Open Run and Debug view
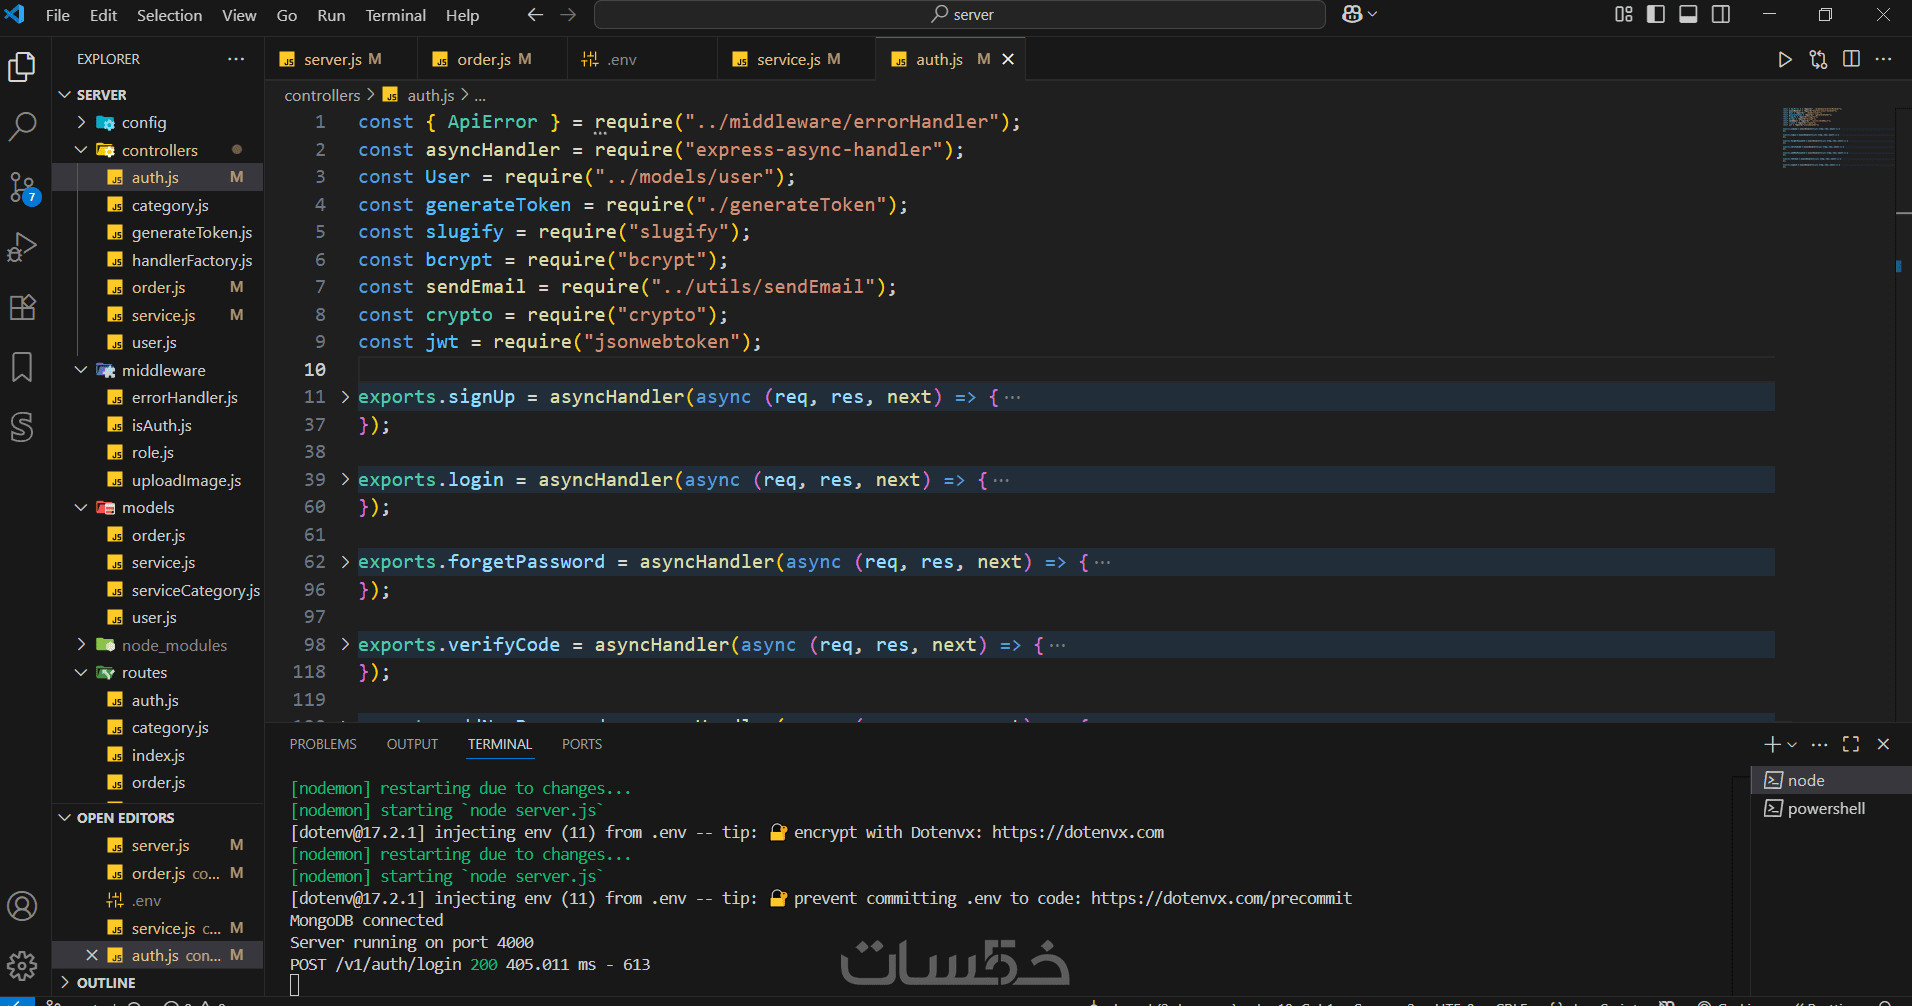Viewport: 1912px width, 1006px height. pyautogui.click(x=22, y=247)
